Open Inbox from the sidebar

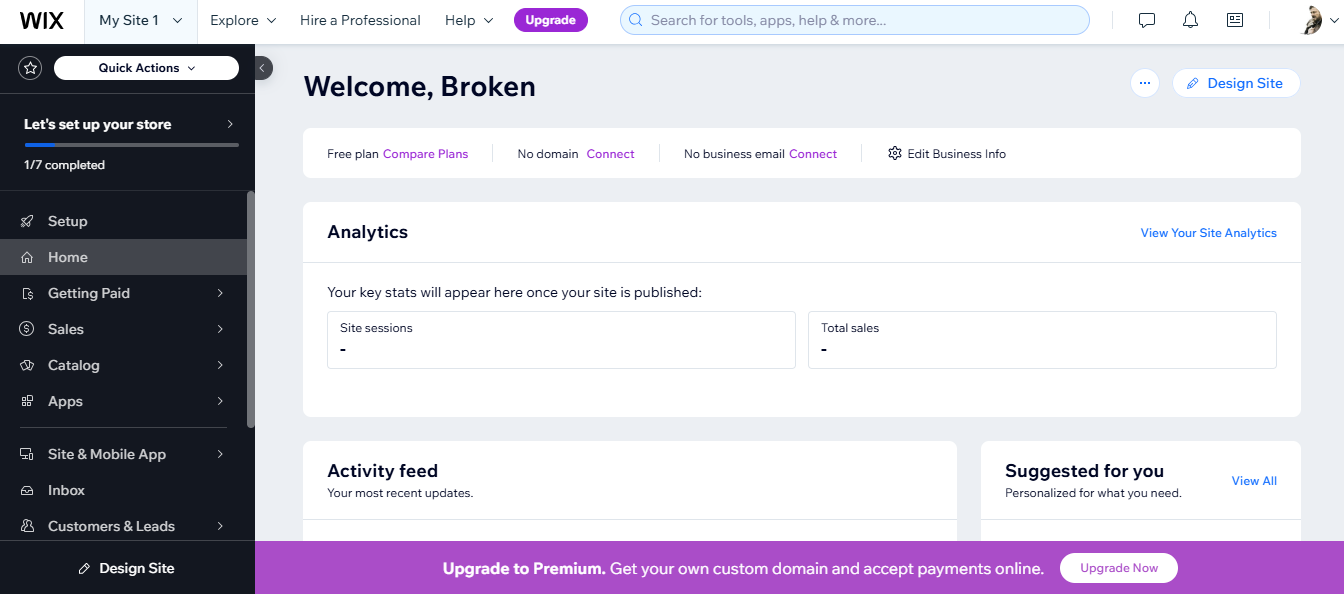tap(66, 490)
